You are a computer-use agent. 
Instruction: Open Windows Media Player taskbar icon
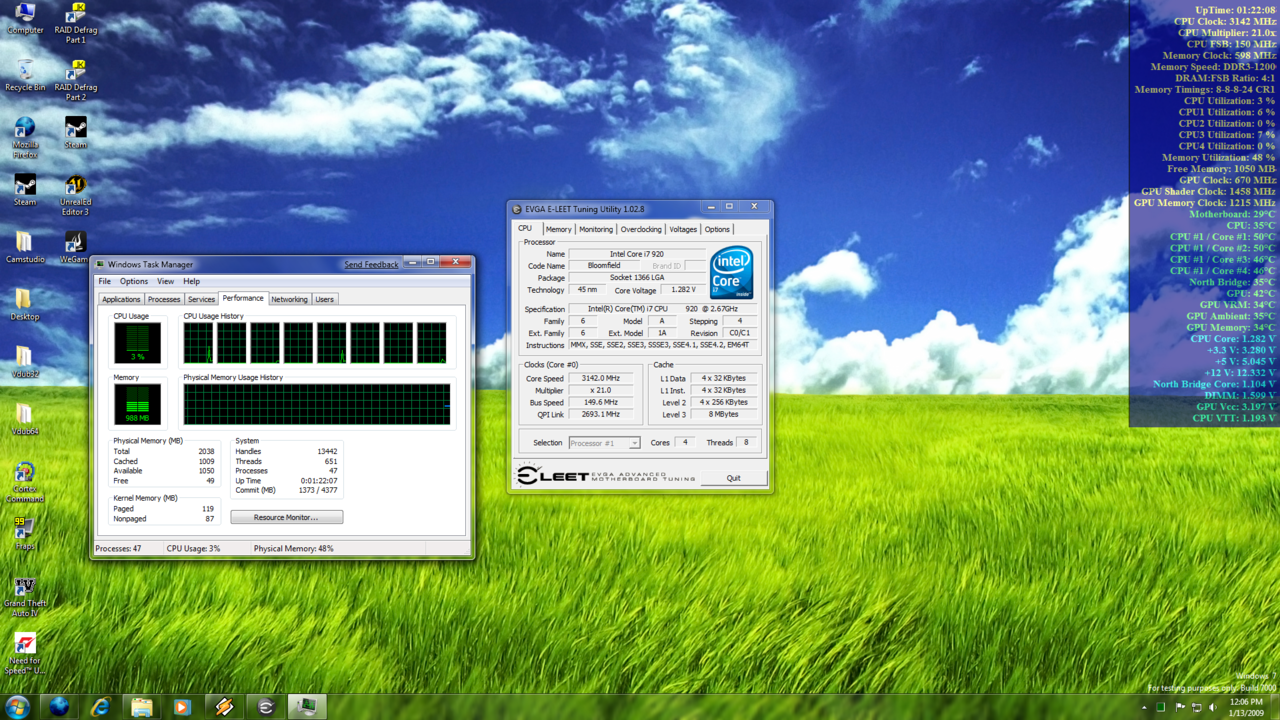[x=182, y=707]
